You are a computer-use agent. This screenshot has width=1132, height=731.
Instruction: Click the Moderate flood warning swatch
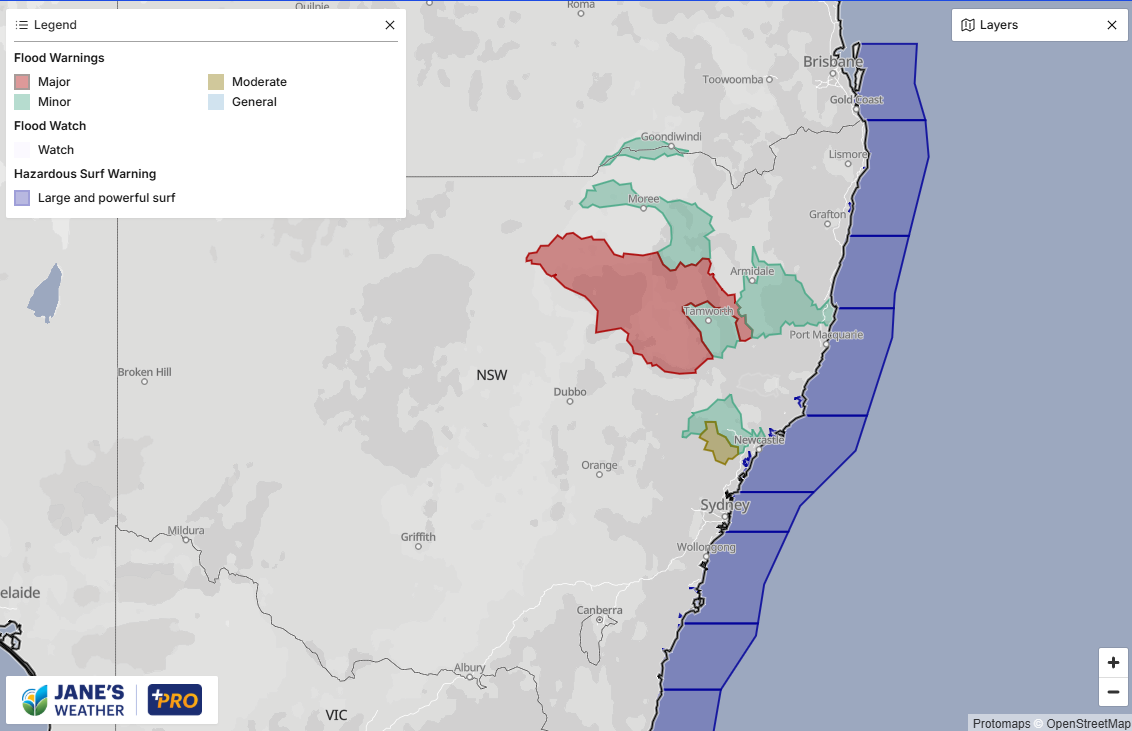216,81
